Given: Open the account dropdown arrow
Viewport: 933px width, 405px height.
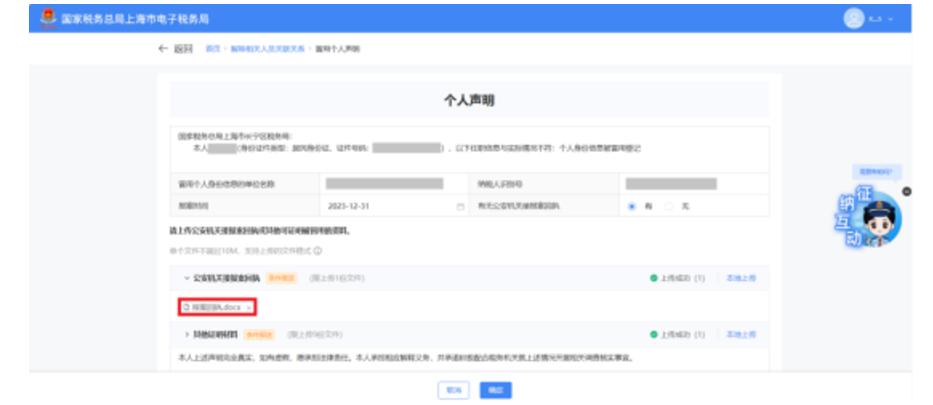Looking at the screenshot, I should 890,20.
